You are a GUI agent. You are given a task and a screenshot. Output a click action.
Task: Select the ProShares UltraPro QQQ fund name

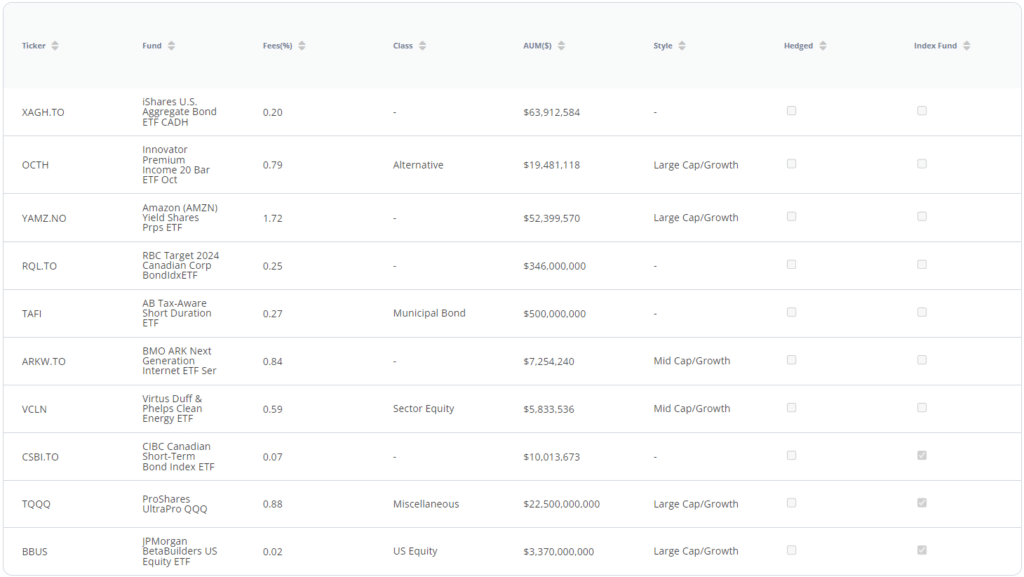pyautogui.click(x=175, y=504)
